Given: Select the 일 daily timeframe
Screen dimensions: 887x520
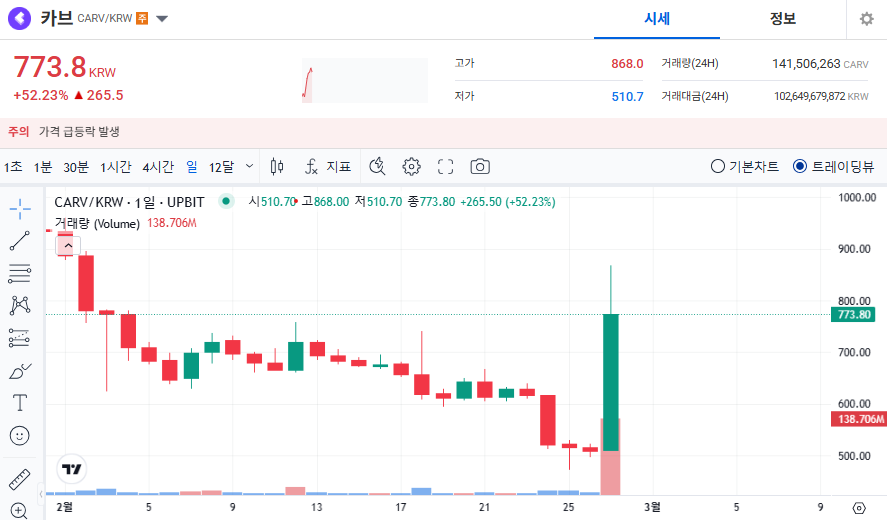Looking at the screenshot, I should coord(192,167).
